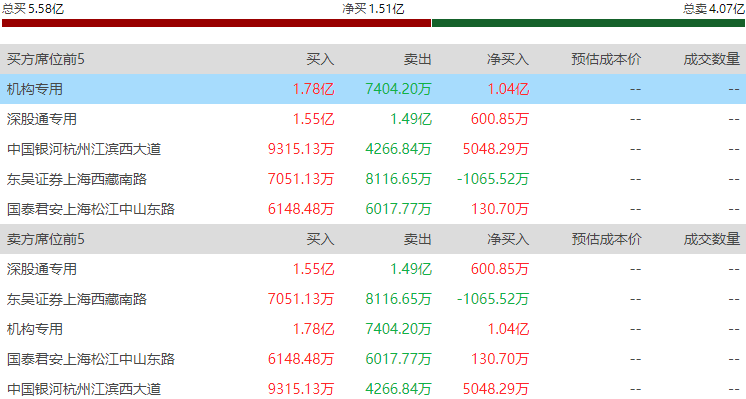
Task: Select the highlighted 机构专用 buyer row
Action: [x=373, y=89]
